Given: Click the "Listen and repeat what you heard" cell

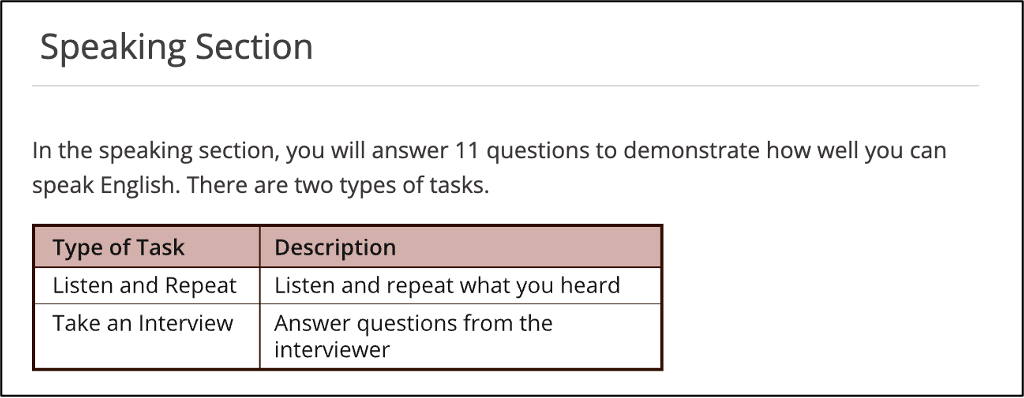Looking at the screenshot, I should click(x=461, y=286).
